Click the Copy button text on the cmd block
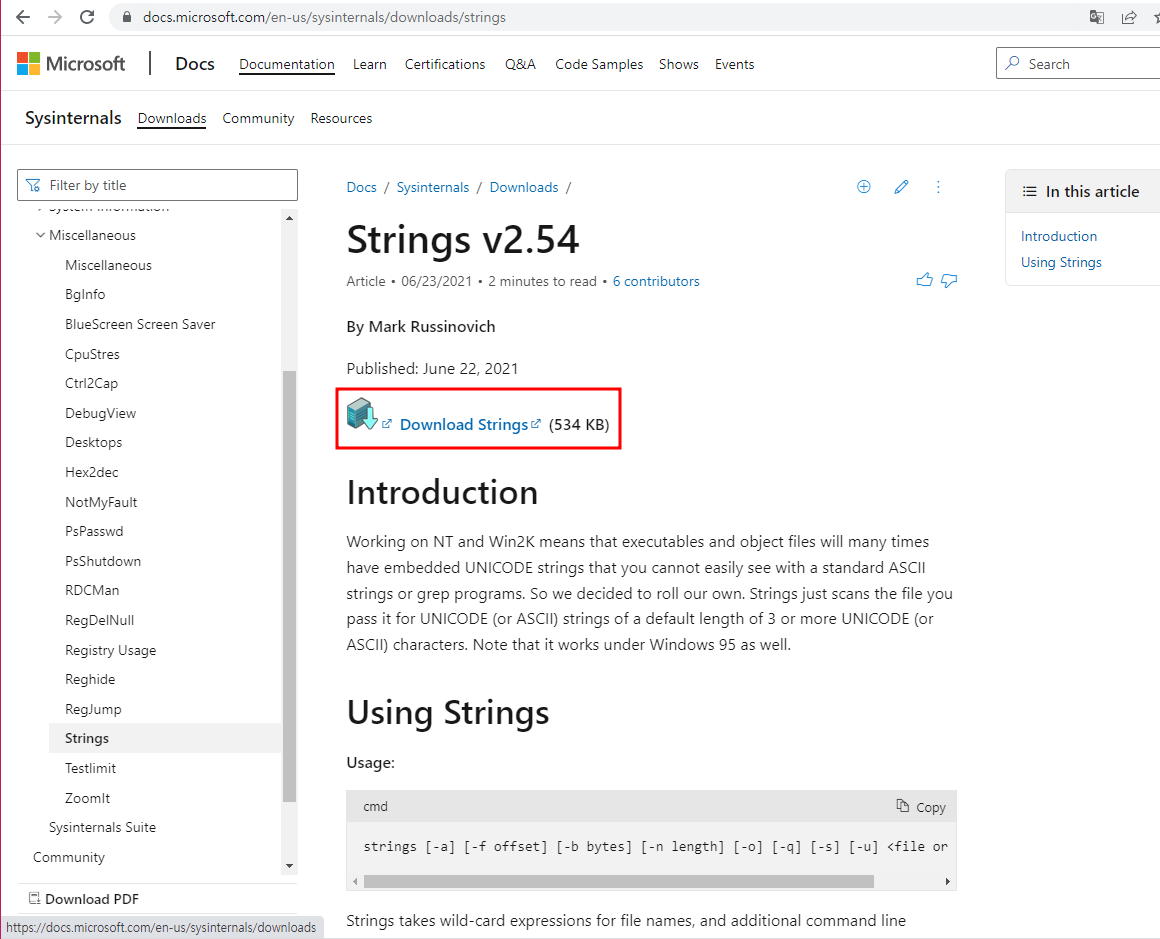Screen dimensions: 1160x939 (931, 807)
